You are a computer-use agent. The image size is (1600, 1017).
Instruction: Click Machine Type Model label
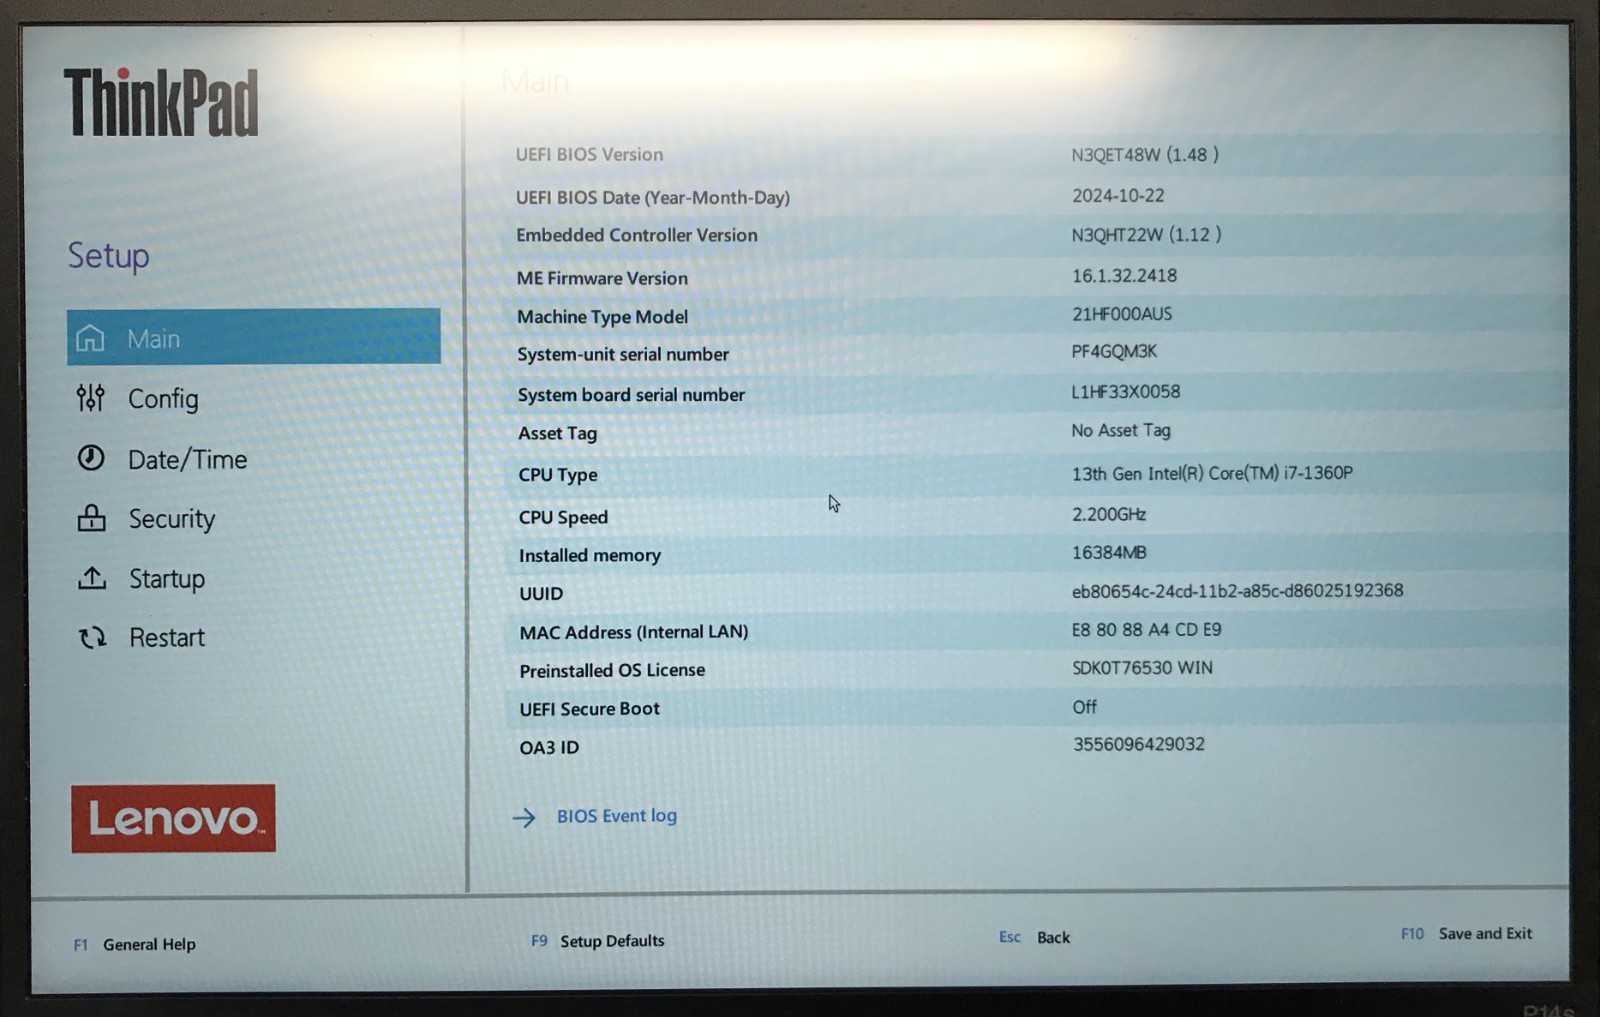coord(602,316)
